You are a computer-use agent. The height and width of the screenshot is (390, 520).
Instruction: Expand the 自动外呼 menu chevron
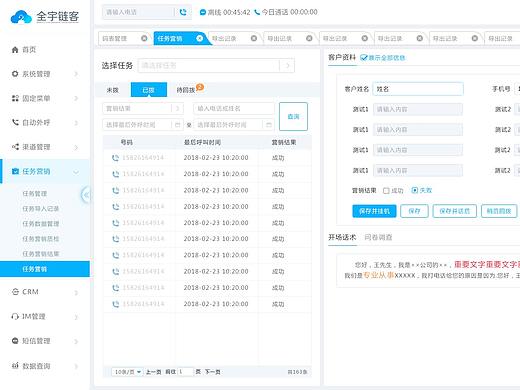[76, 123]
